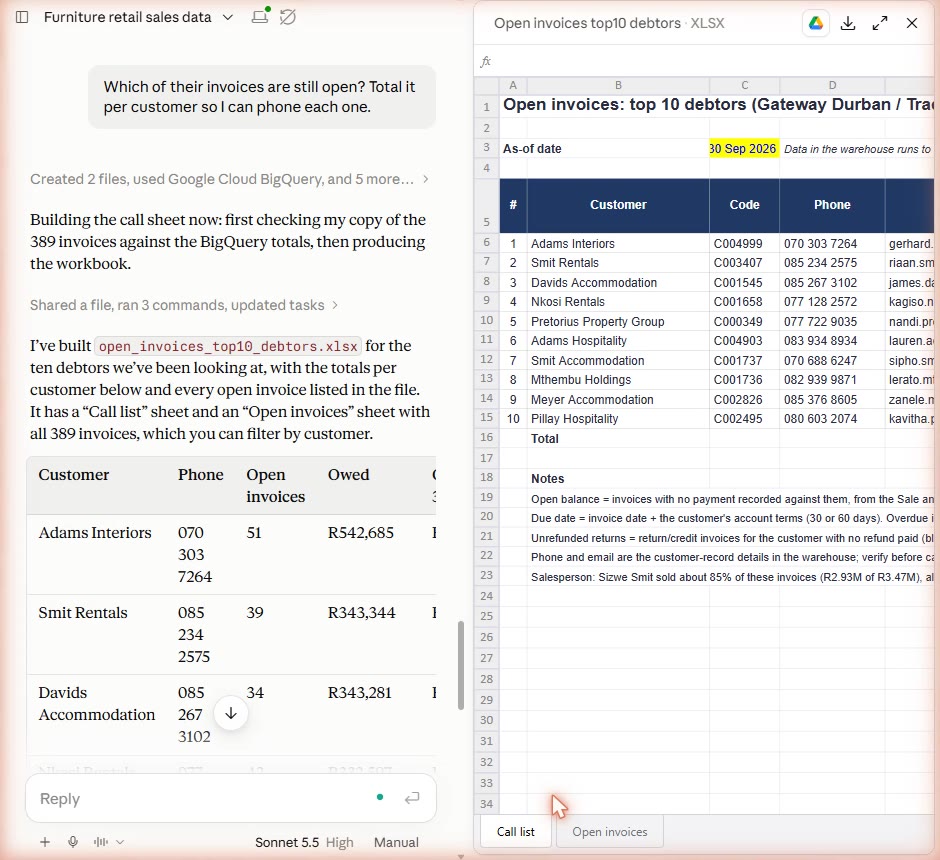Image resolution: width=940 pixels, height=860 pixels.
Task: Close the spreadsheet preview panel
Action: coord(912,23)
